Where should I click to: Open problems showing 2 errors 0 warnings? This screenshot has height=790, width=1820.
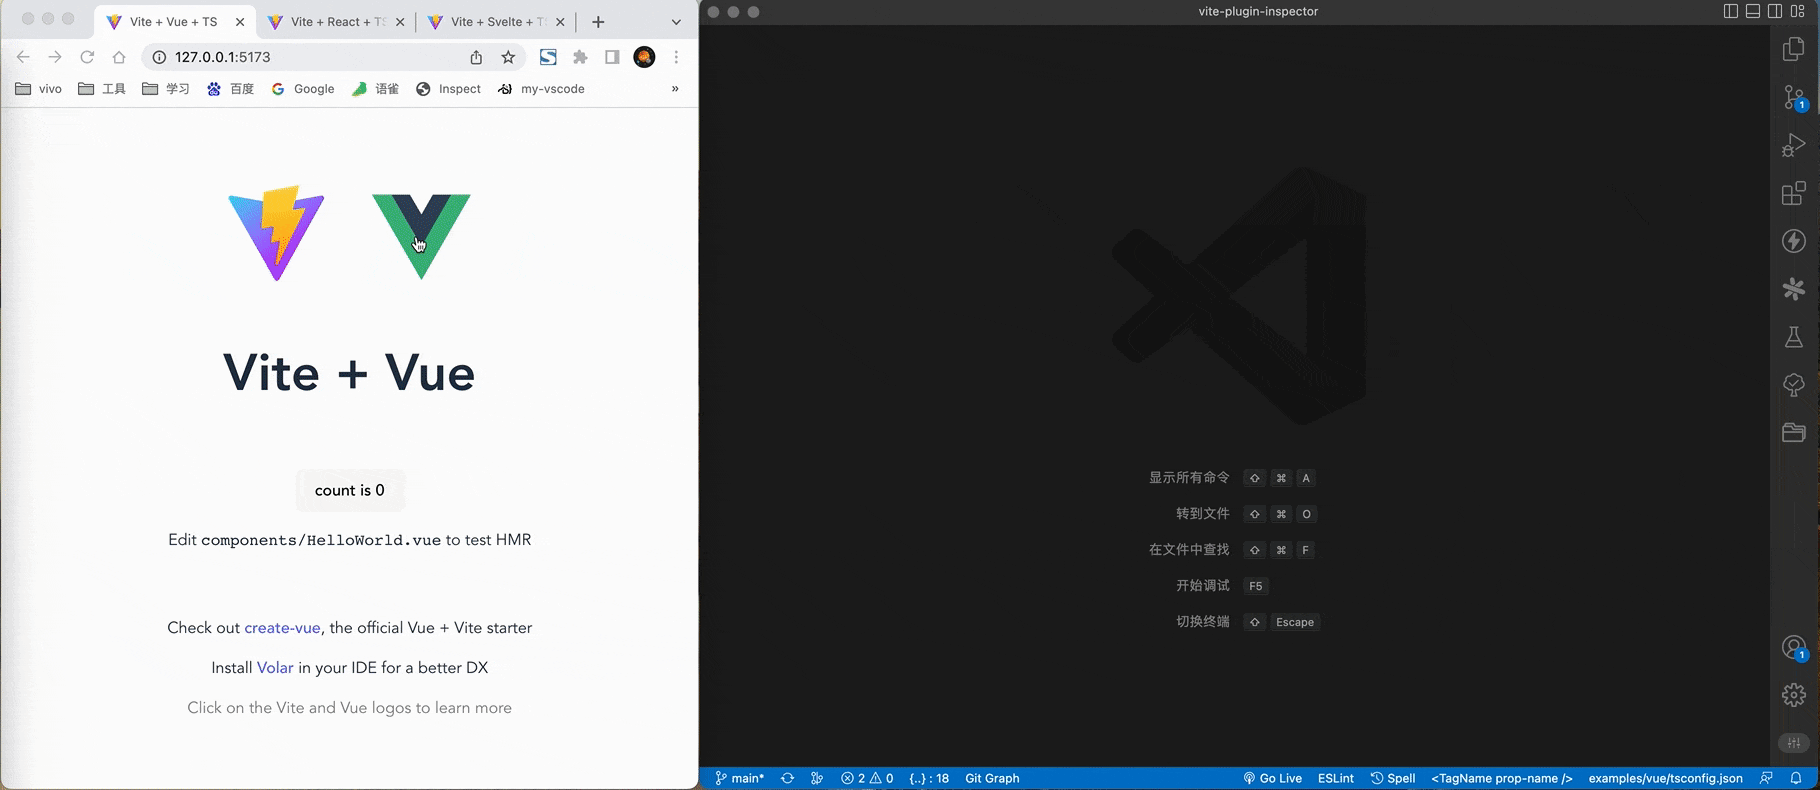[867, 778]
